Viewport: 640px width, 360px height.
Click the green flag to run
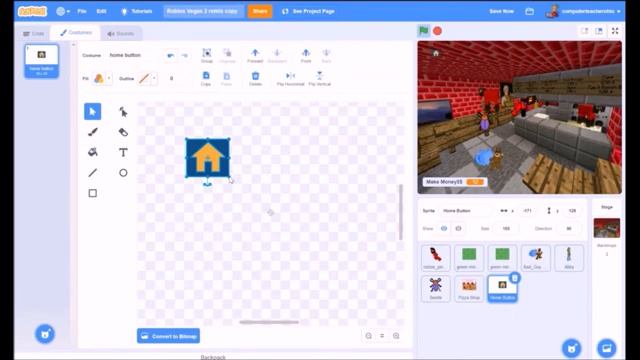tap(424, 31)
